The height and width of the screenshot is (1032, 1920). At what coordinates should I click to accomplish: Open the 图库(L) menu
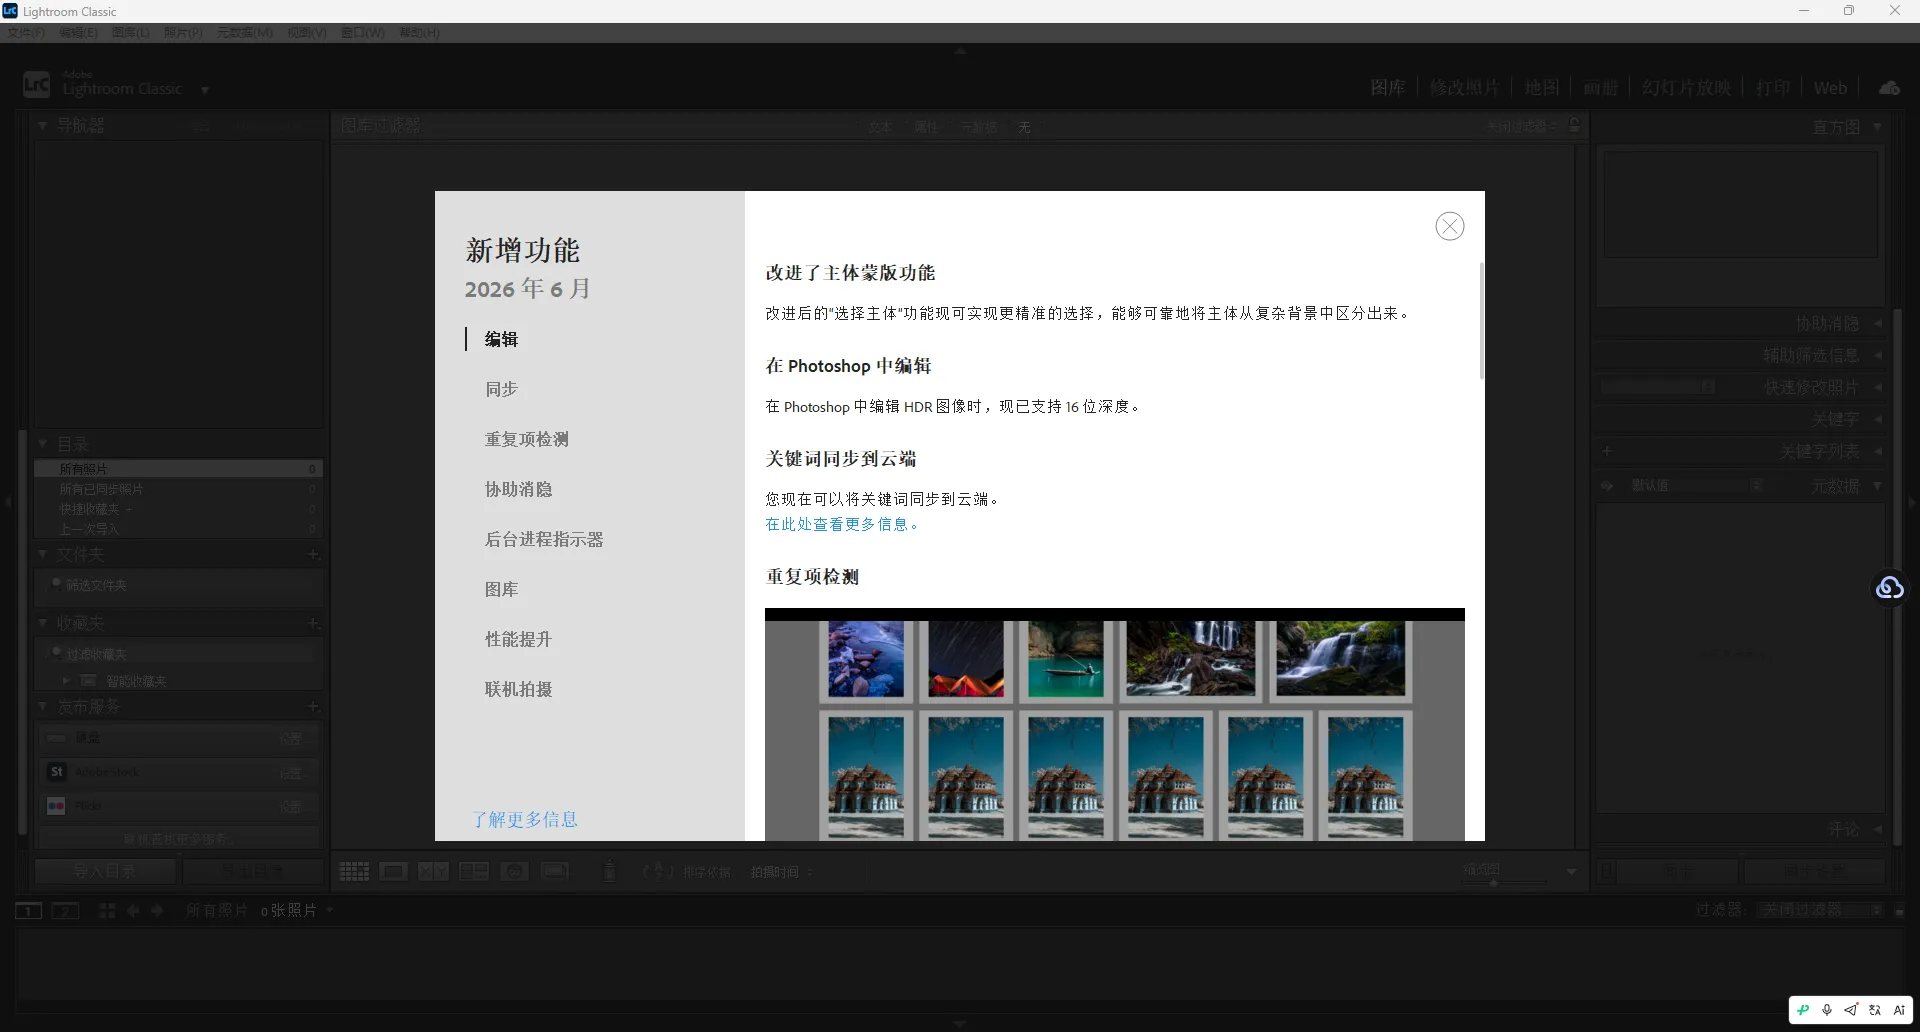tap(130, 32)
